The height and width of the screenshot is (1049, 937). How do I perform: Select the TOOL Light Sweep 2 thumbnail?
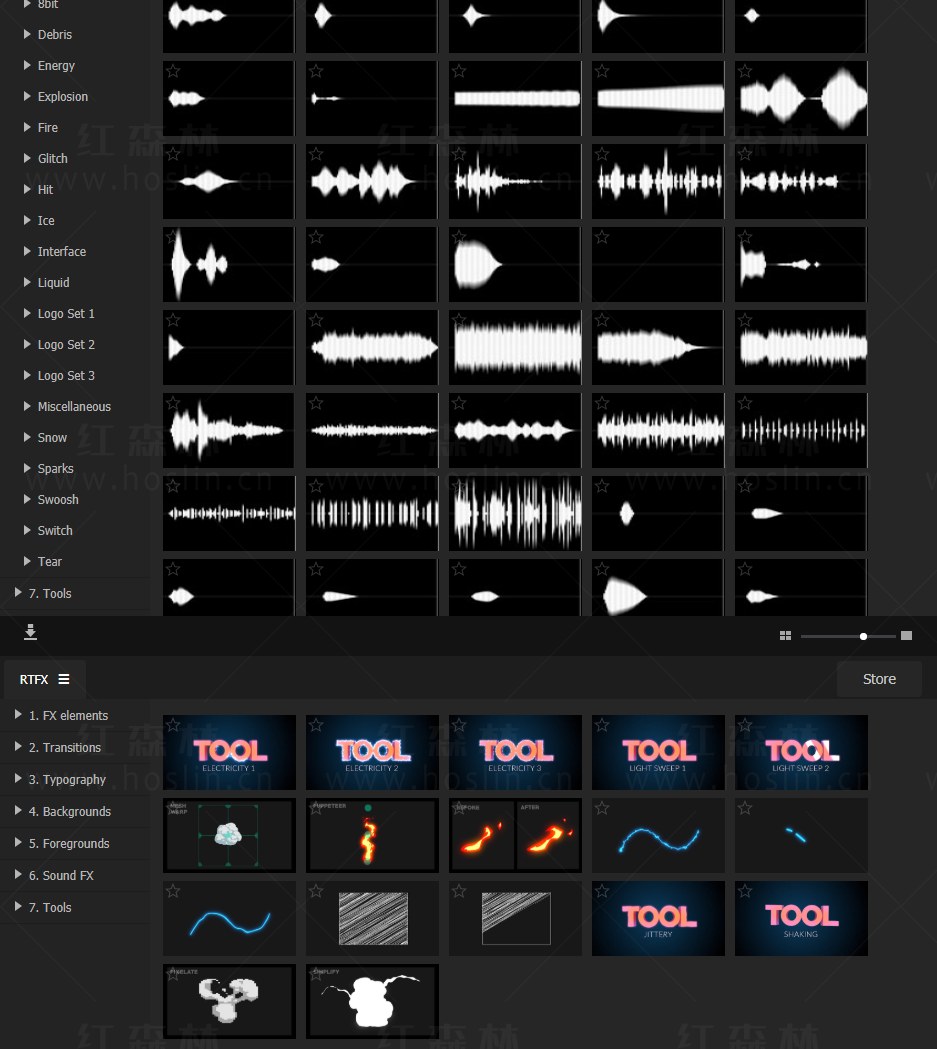801,753
